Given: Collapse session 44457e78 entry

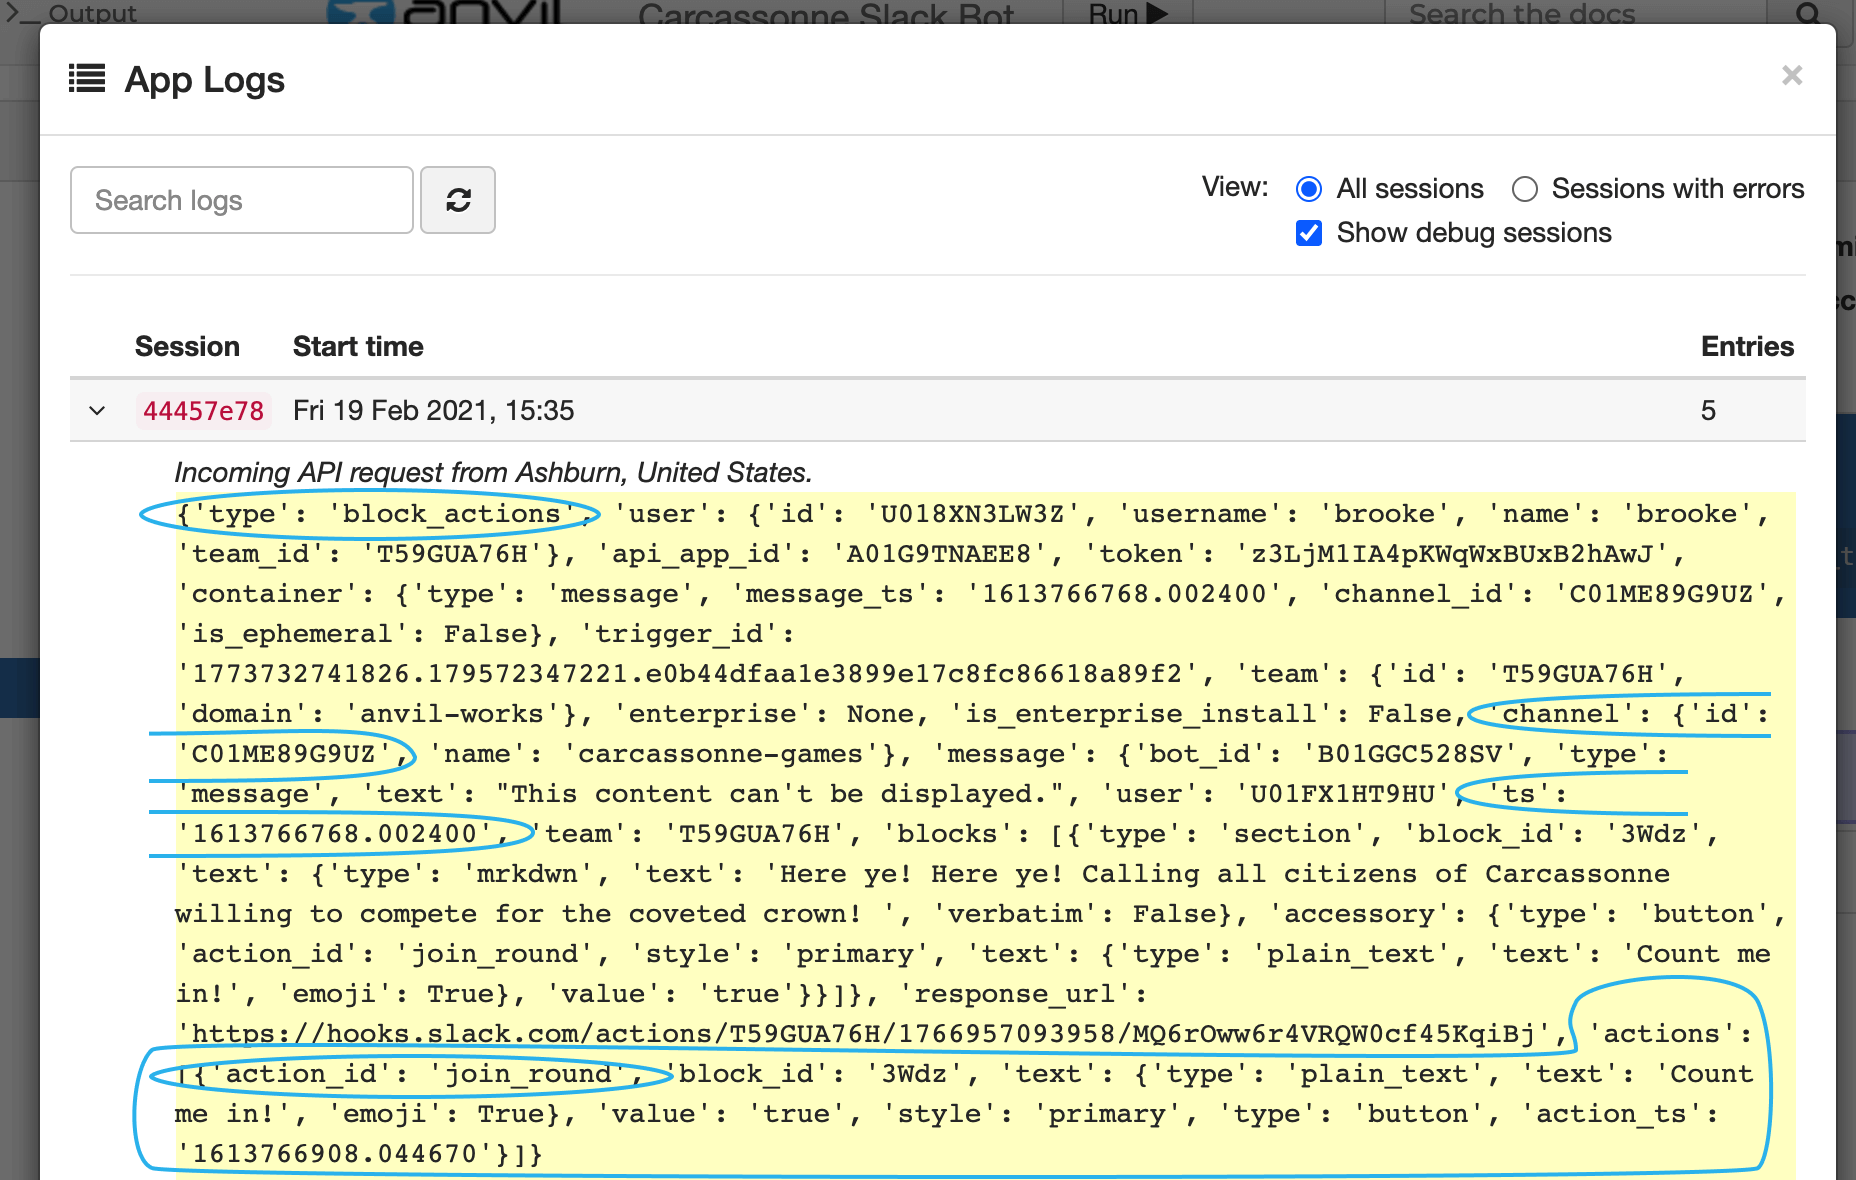Looking at the screenshot, I should coord(96,411).
